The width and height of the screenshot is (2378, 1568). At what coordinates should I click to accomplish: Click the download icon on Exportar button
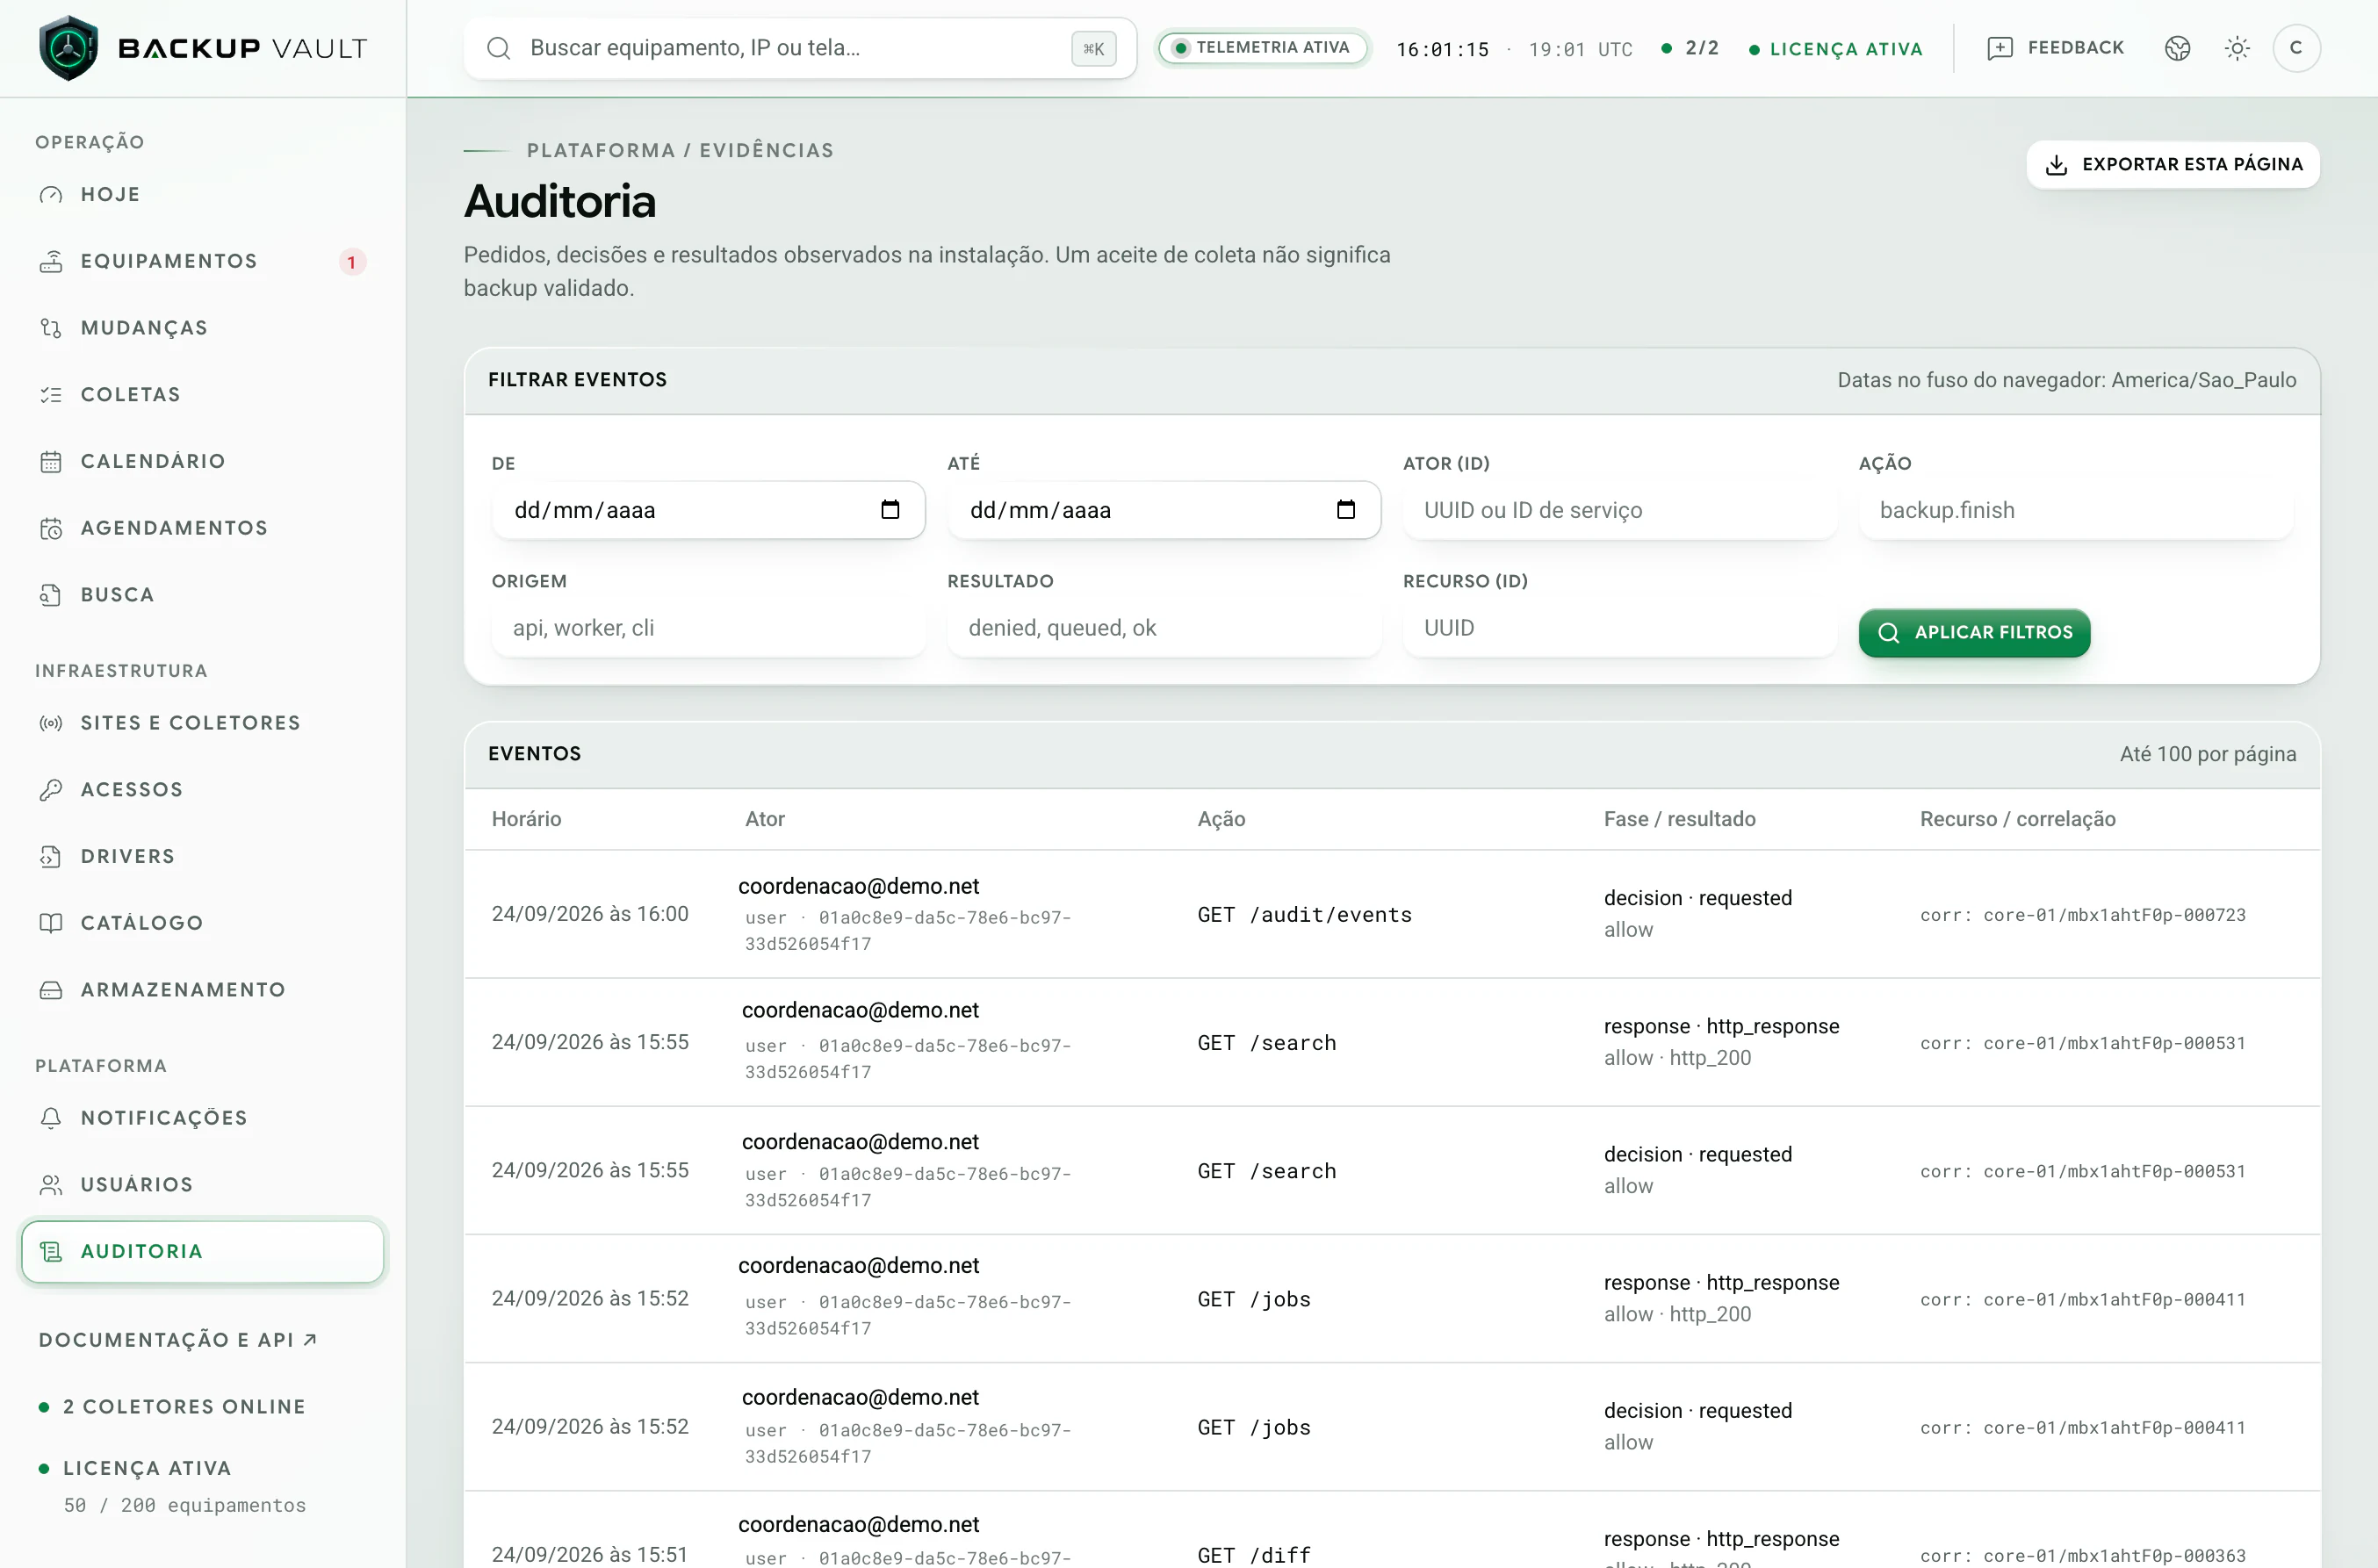tap(2056, 165)
